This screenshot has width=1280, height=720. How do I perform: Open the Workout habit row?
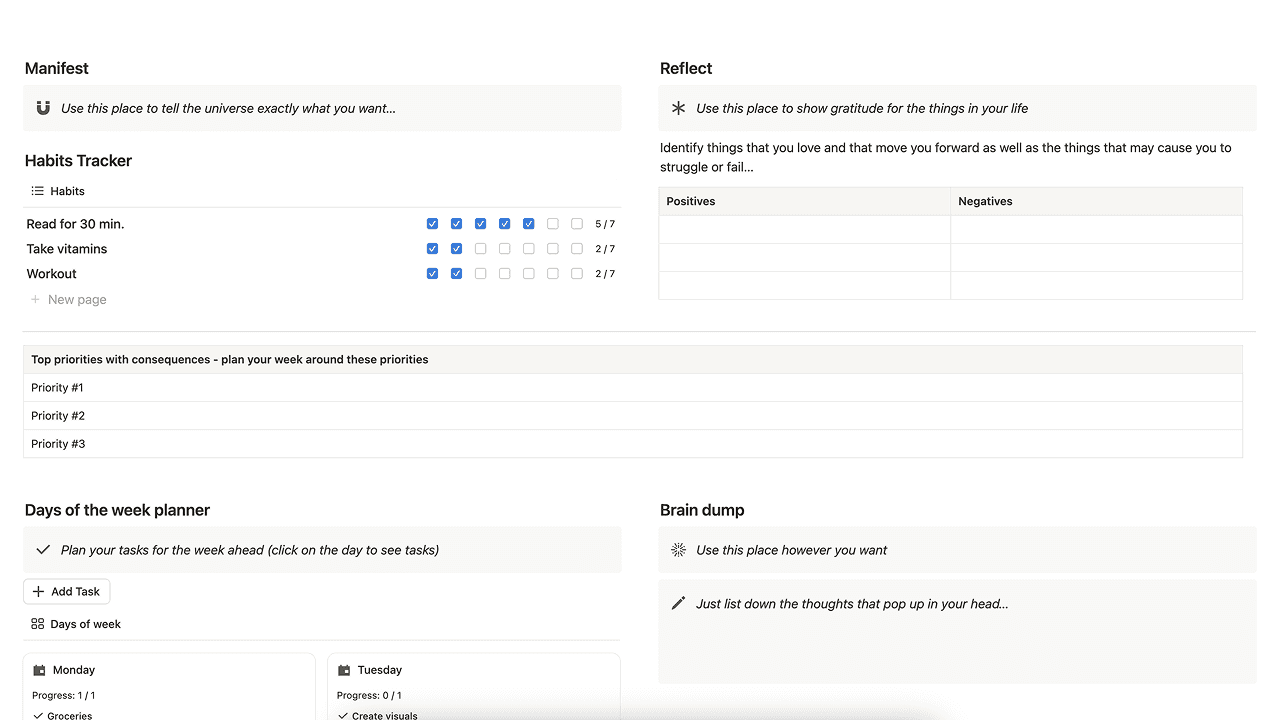point(322,273)
